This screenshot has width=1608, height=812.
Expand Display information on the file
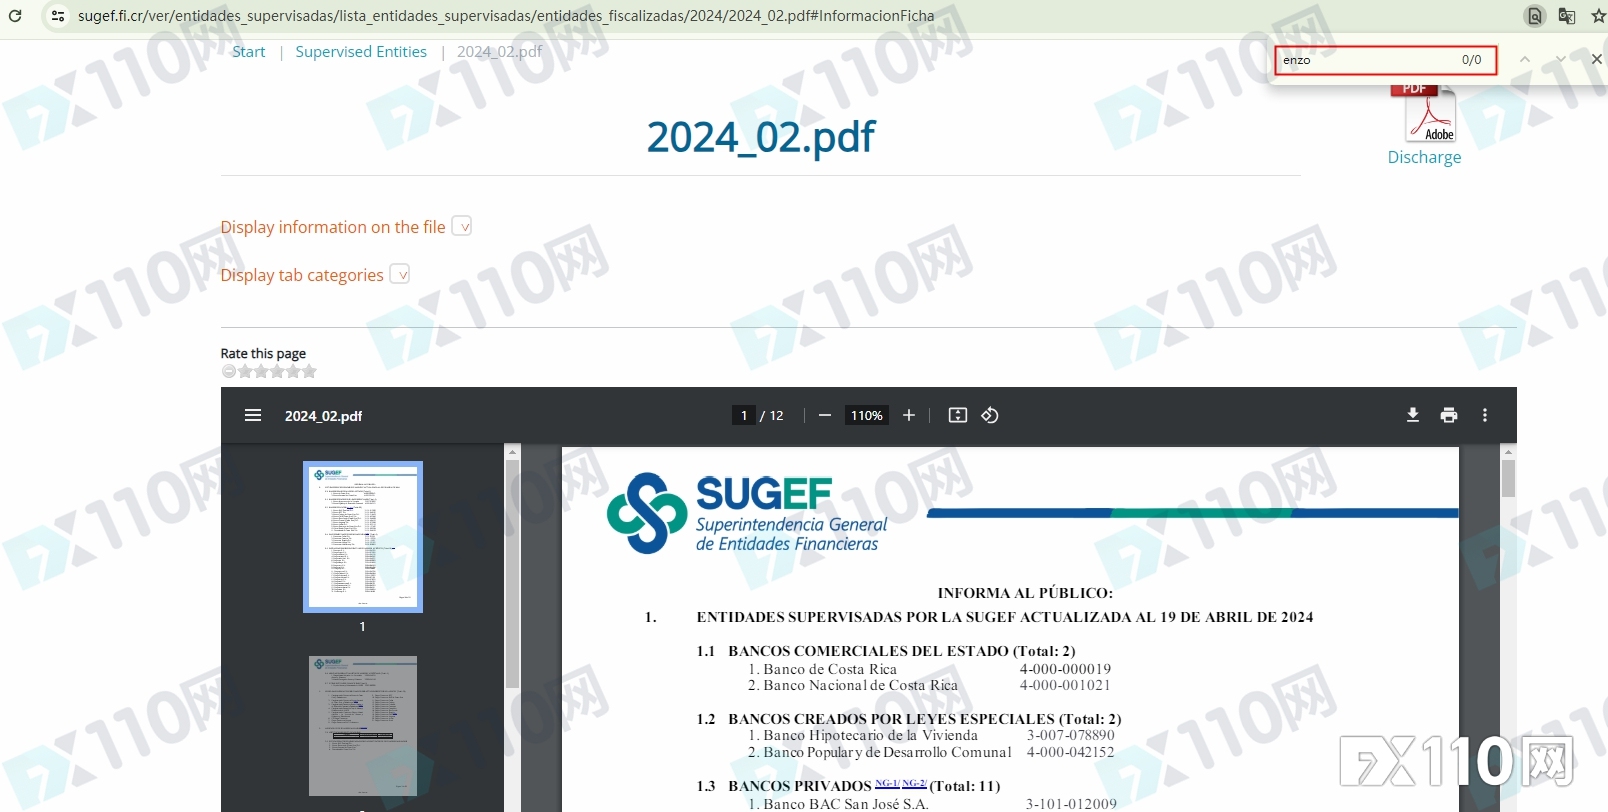tap(462, 226)
